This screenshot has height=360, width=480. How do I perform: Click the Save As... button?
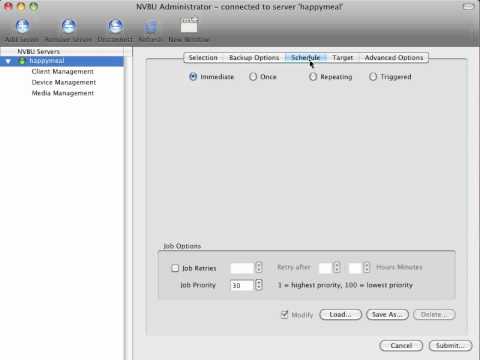387,315
